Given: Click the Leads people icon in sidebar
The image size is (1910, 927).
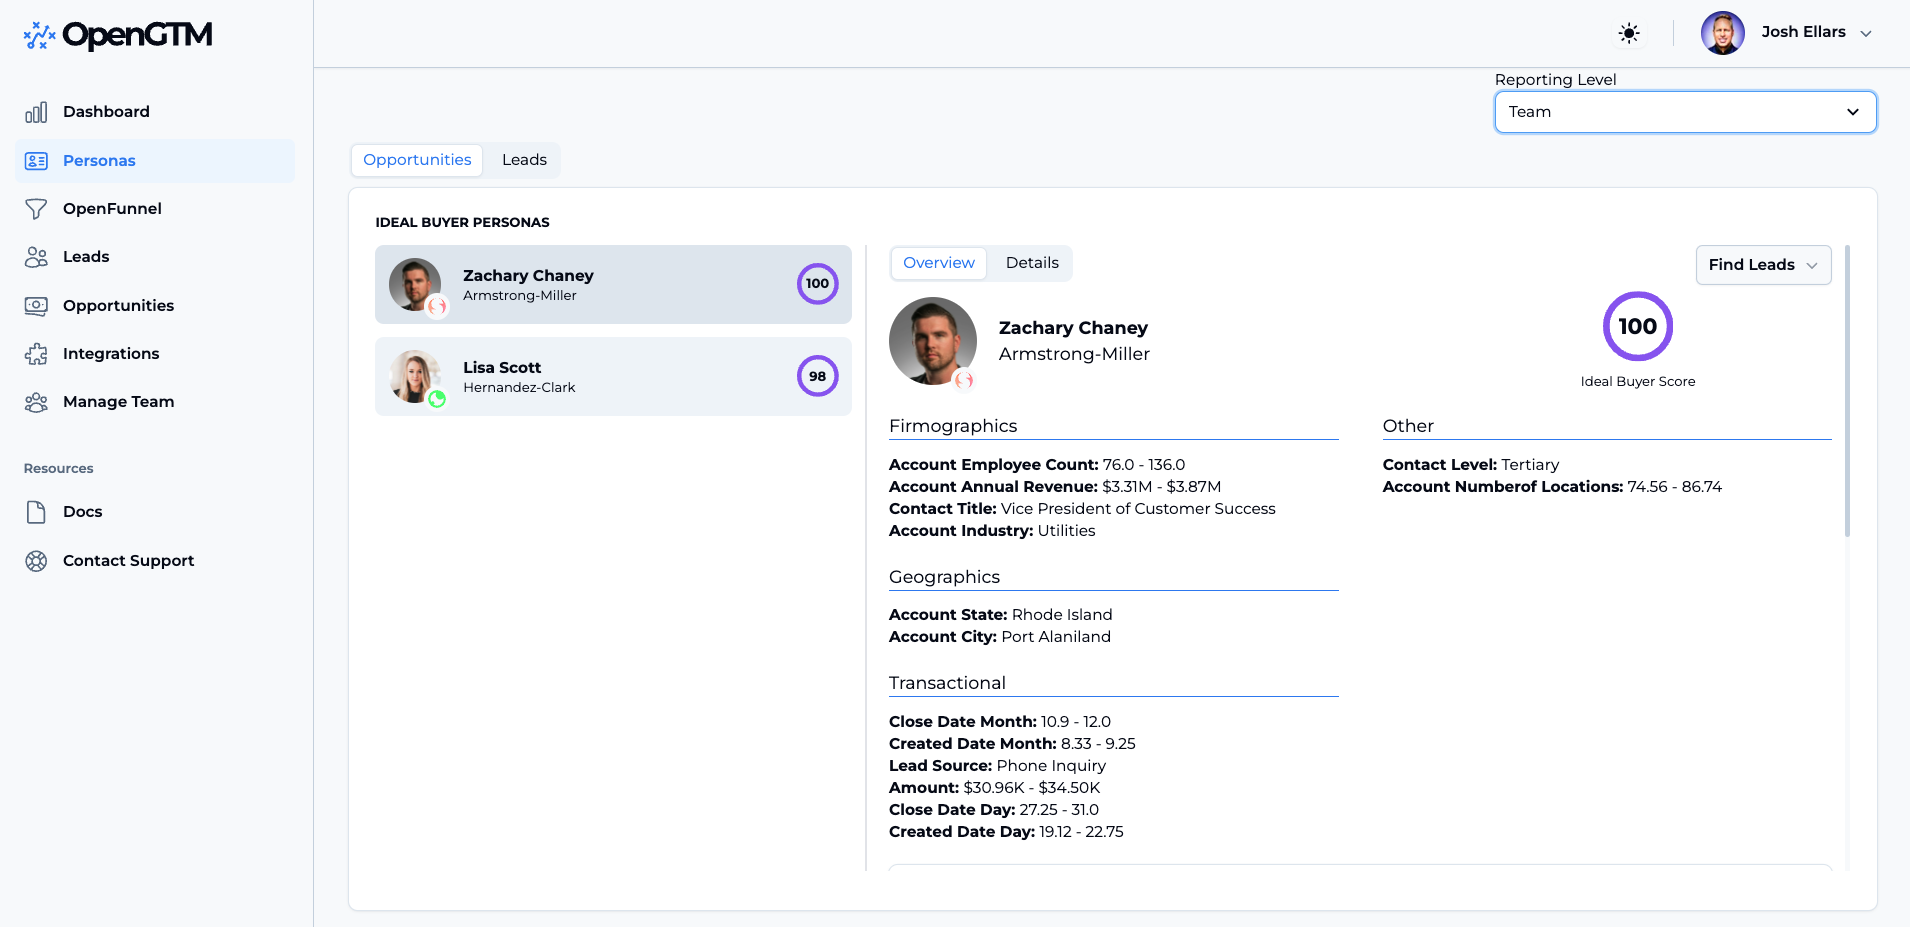Looking at the screenshot, I should tap(36, 257).
